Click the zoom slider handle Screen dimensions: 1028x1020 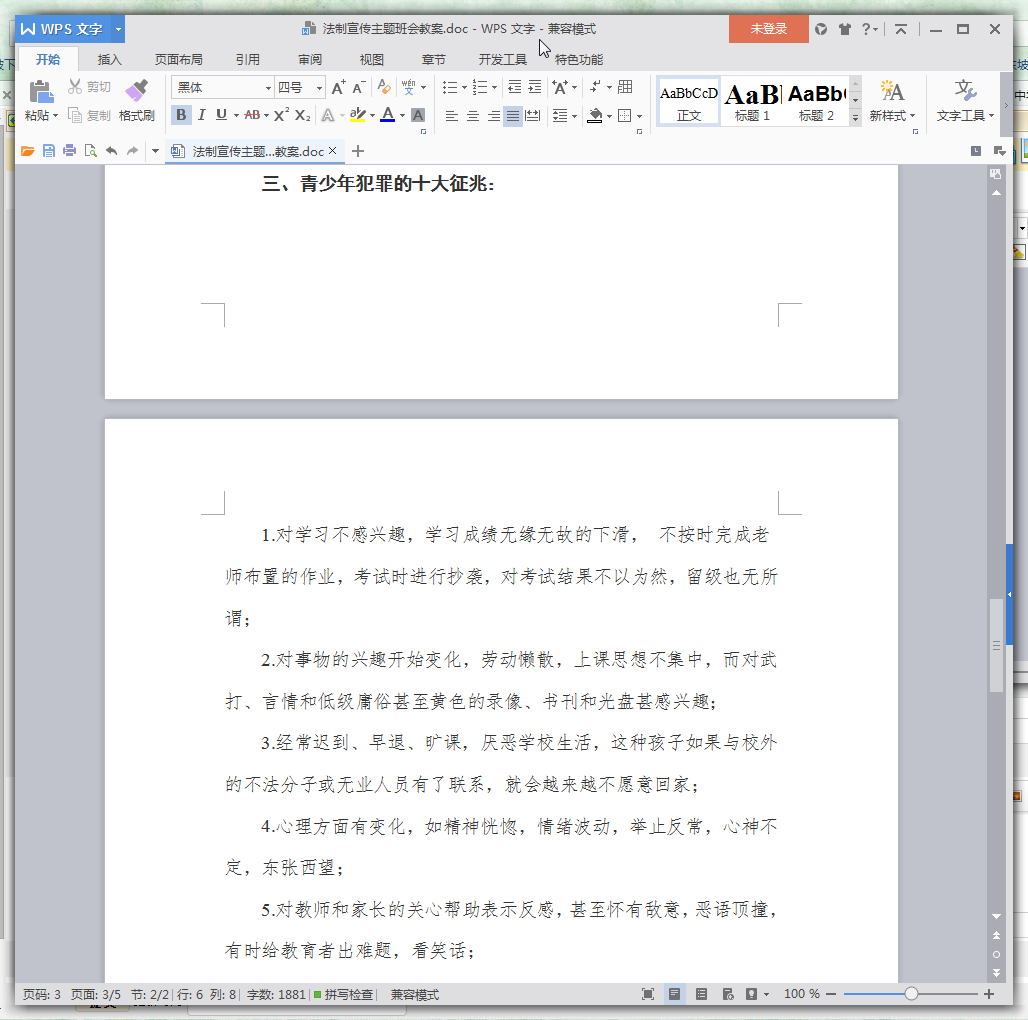pos(911,994)
